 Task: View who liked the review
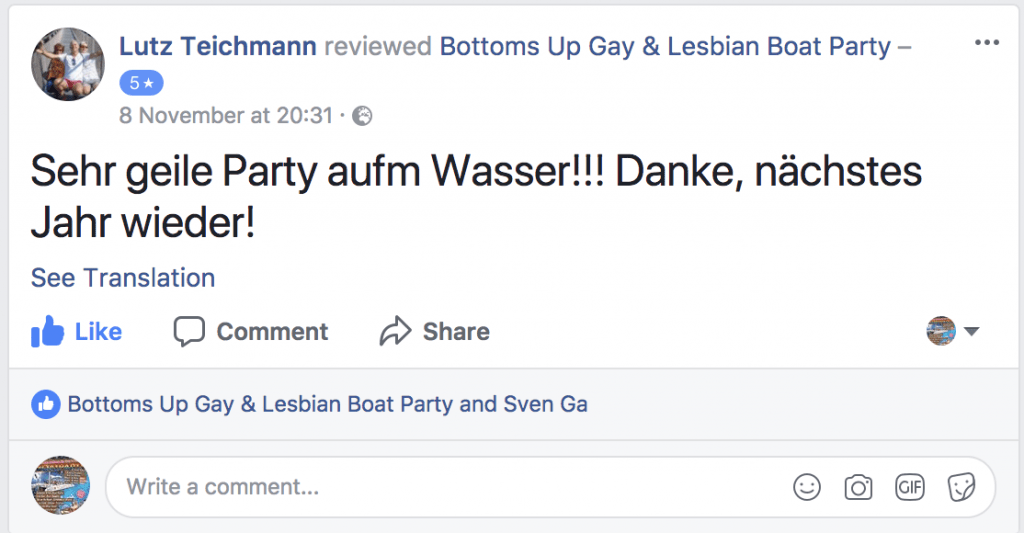[327, 405]
